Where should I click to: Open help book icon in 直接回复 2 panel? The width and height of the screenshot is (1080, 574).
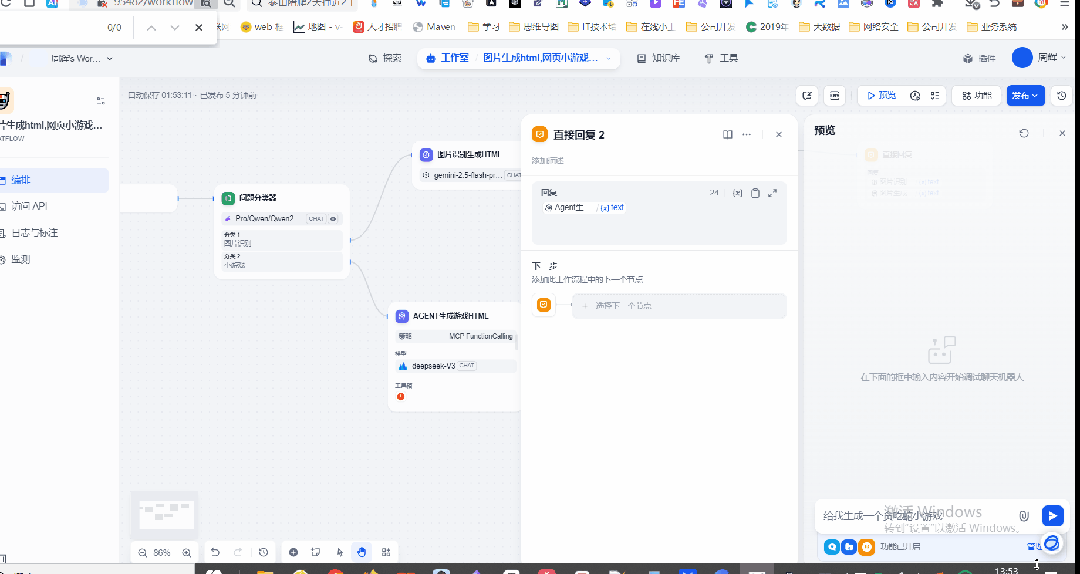pos(727,134)
